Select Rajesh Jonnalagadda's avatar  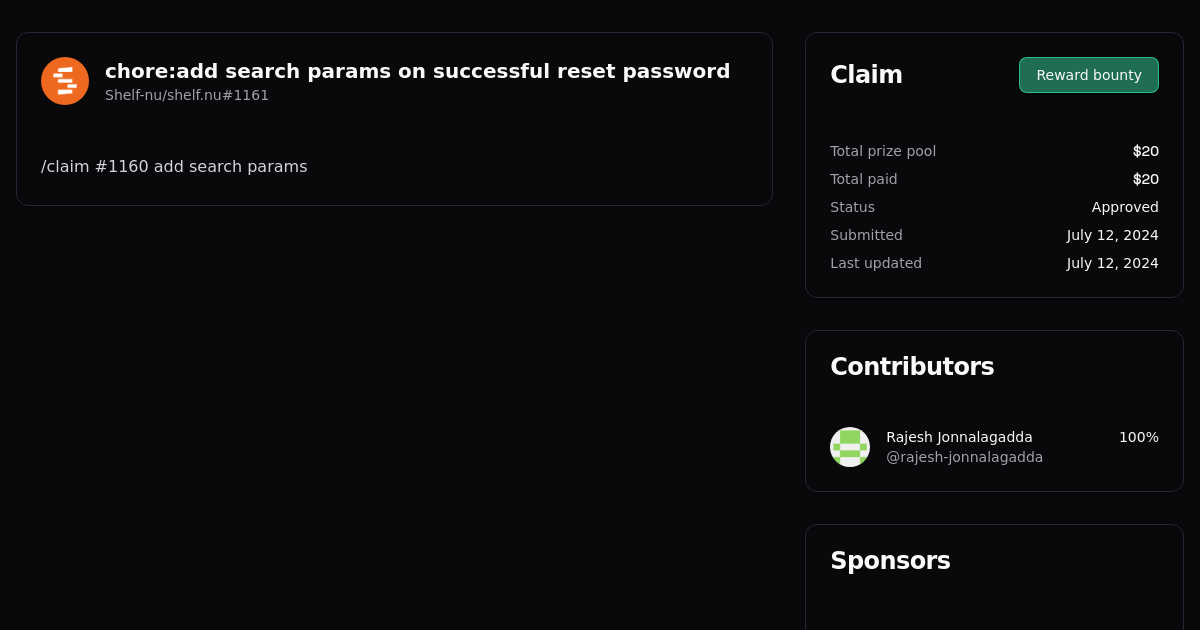pos(849,447)
